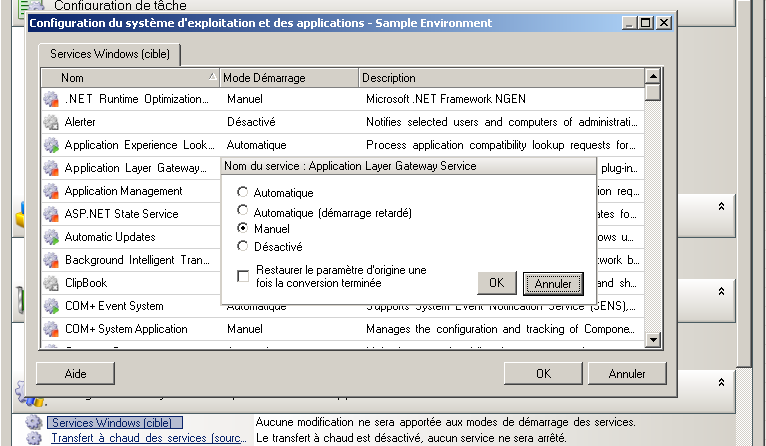Click the Application Experience Lookup service icon
The height and width of the screenshot is (446, 766).
click(51, 145)
